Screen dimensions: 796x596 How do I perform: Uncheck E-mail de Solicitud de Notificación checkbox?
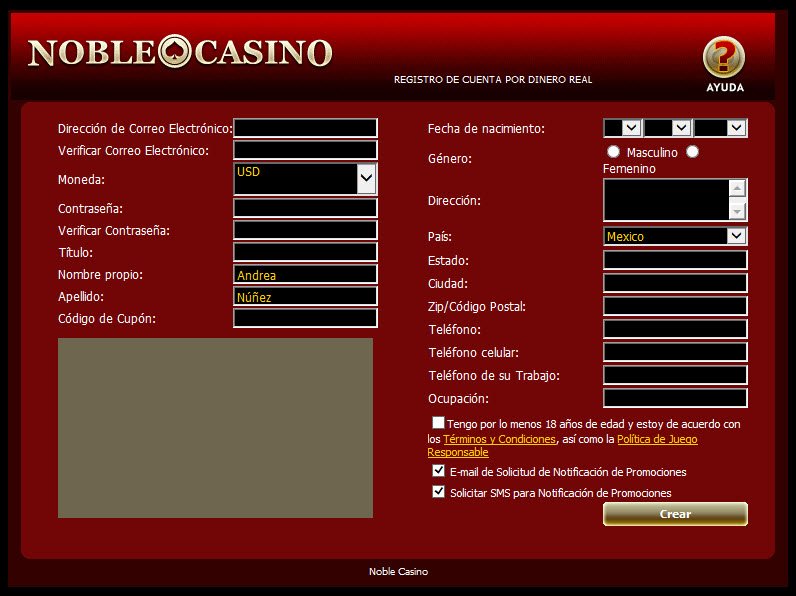click(438, 471)
